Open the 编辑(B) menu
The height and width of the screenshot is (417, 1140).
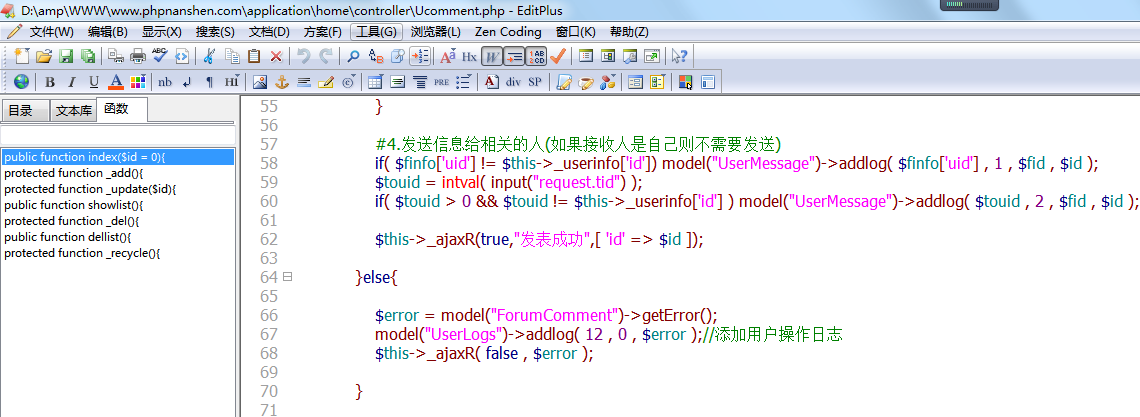[x=108, y=32]
